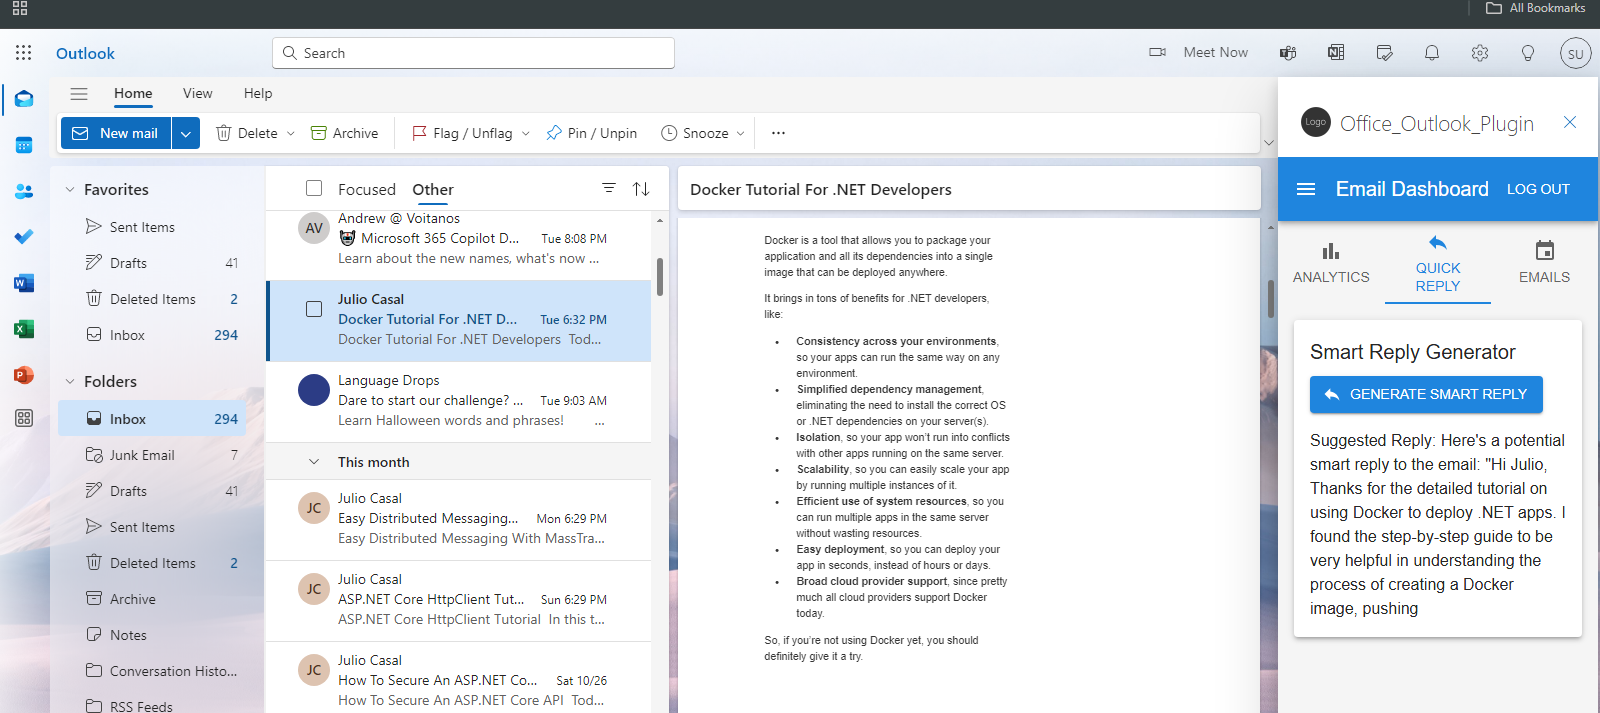Launch PowerPoint from the left rail
Viewport: 1600px width, 713px height.
click(x=24, y=375)
